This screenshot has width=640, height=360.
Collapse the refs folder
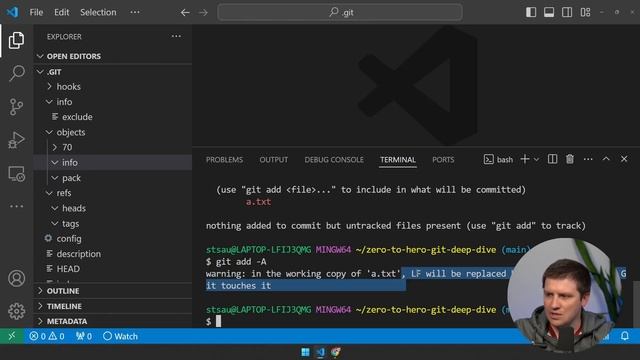click(113, 193)
